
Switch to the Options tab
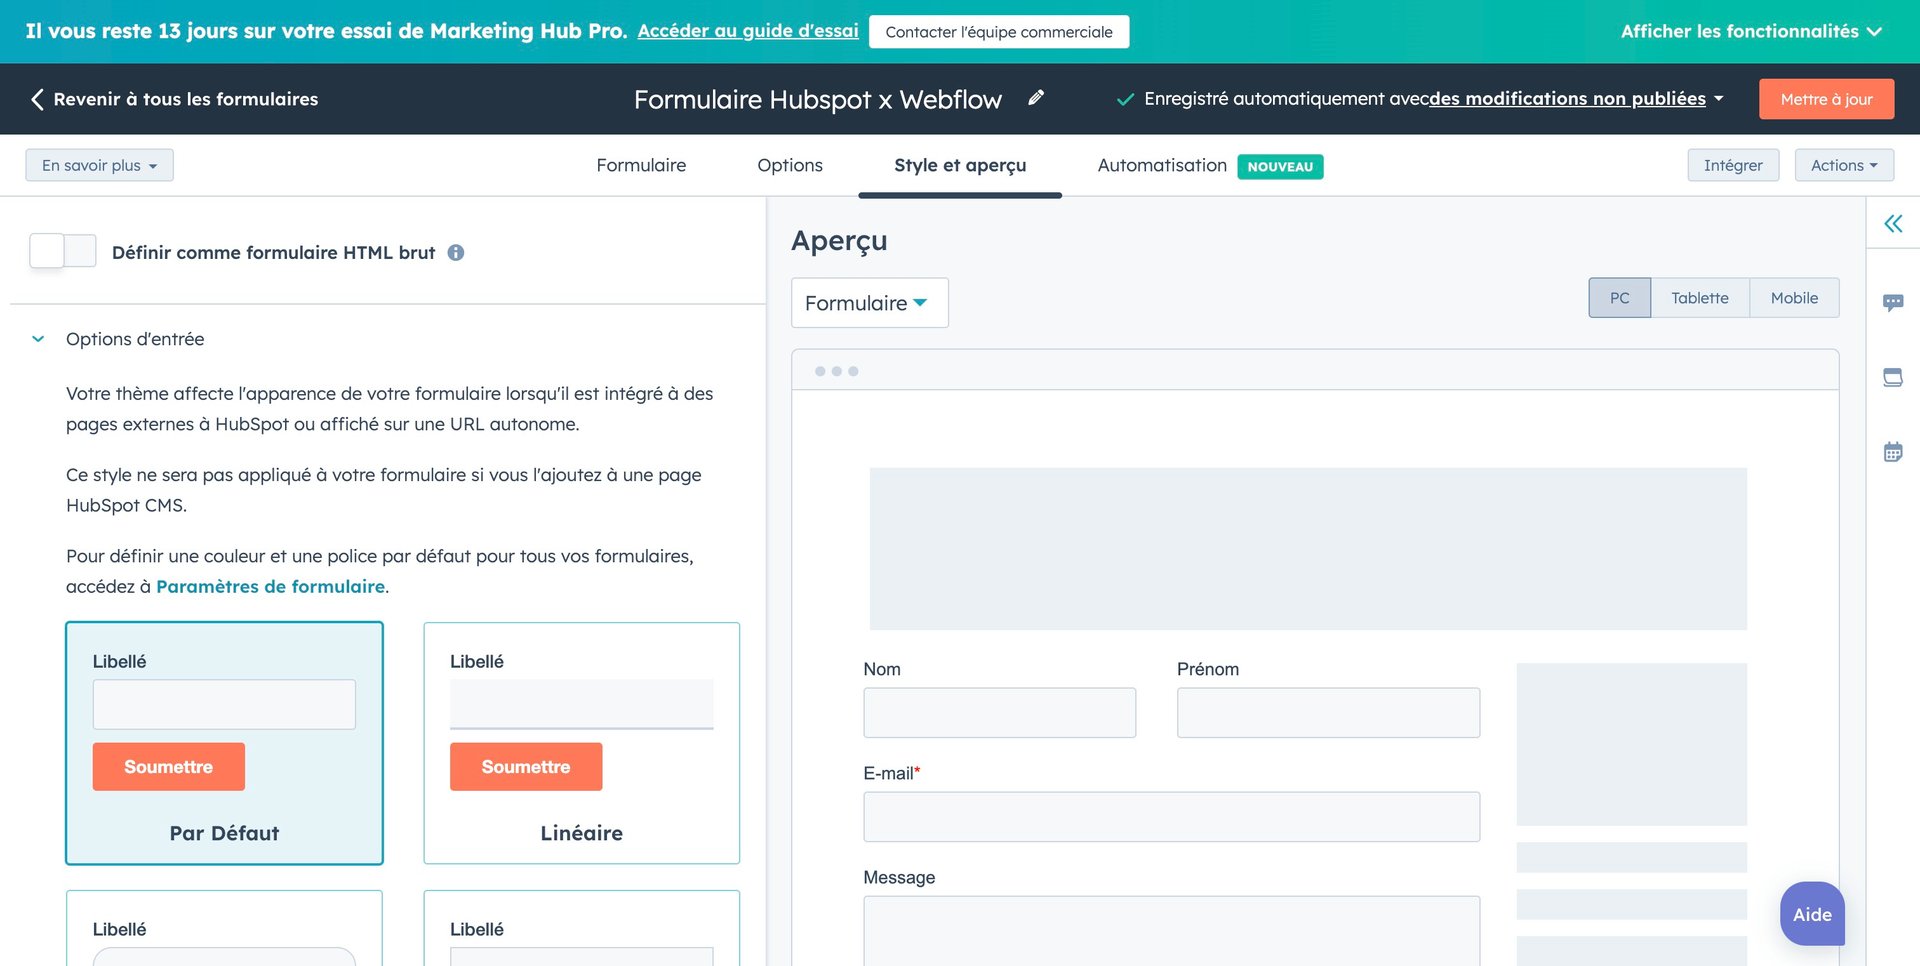click(790, 165)
